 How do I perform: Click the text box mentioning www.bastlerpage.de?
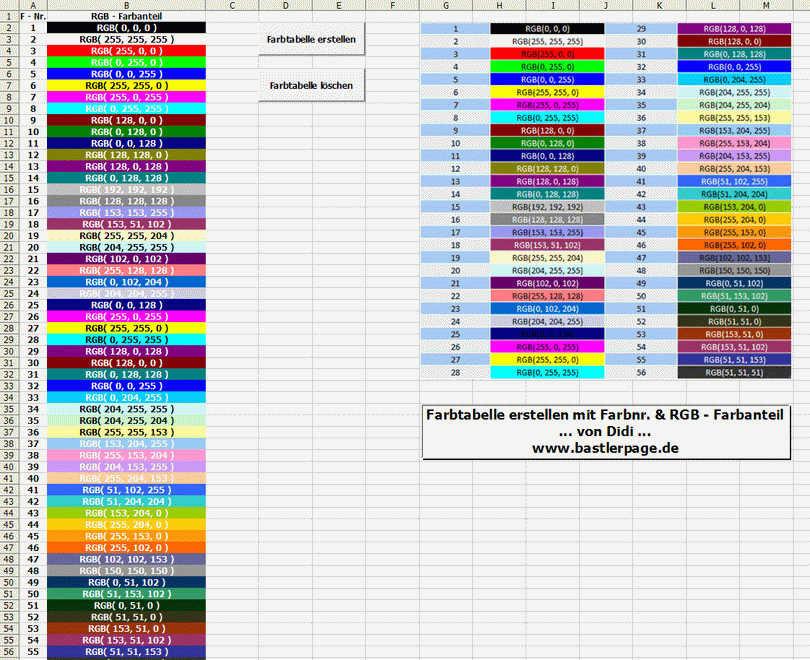[606, 432]
